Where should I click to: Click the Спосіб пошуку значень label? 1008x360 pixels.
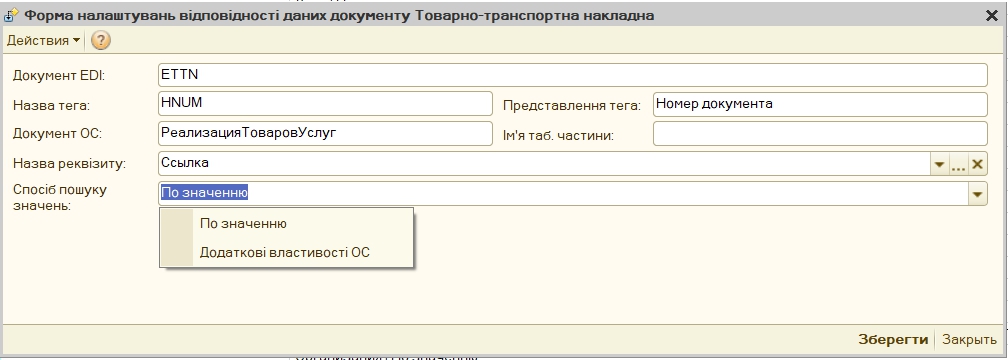60,198
